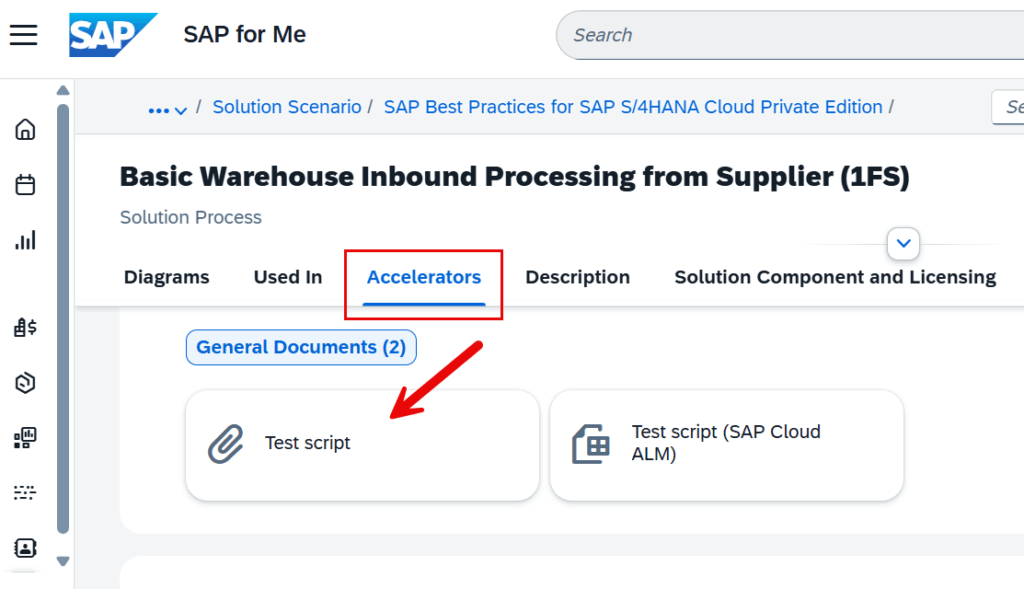Expand the breadcrumb ellipsis dropdown
The image size is (1024, 589).
pyautogui.click(x=166, y=107)
